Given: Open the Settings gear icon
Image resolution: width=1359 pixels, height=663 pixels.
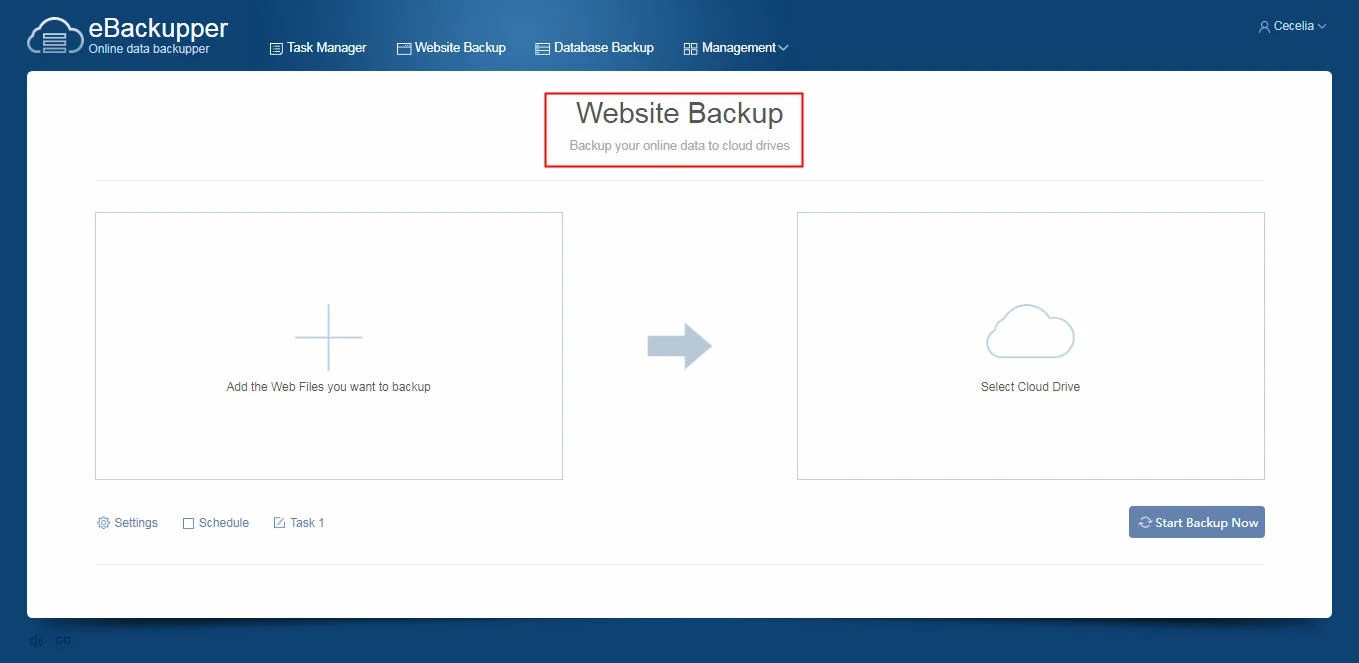Looking at the screenshot, I should [x=102, y=522].
